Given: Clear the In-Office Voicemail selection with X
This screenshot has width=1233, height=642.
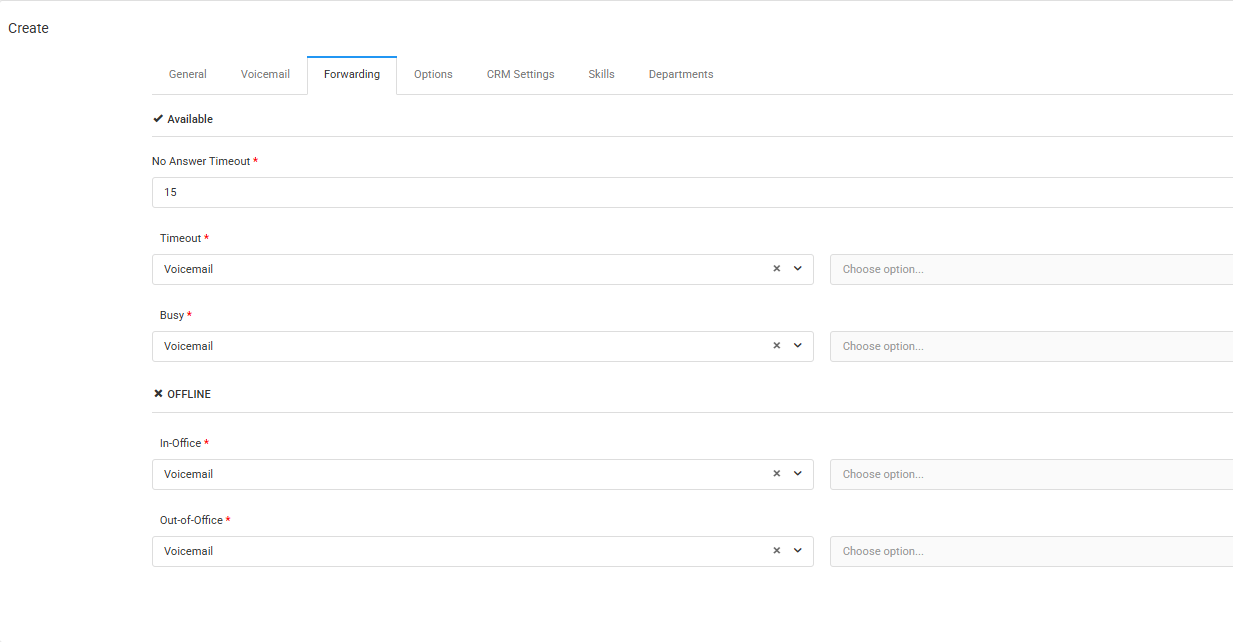Looking at the screenshot, I should 776,474.
